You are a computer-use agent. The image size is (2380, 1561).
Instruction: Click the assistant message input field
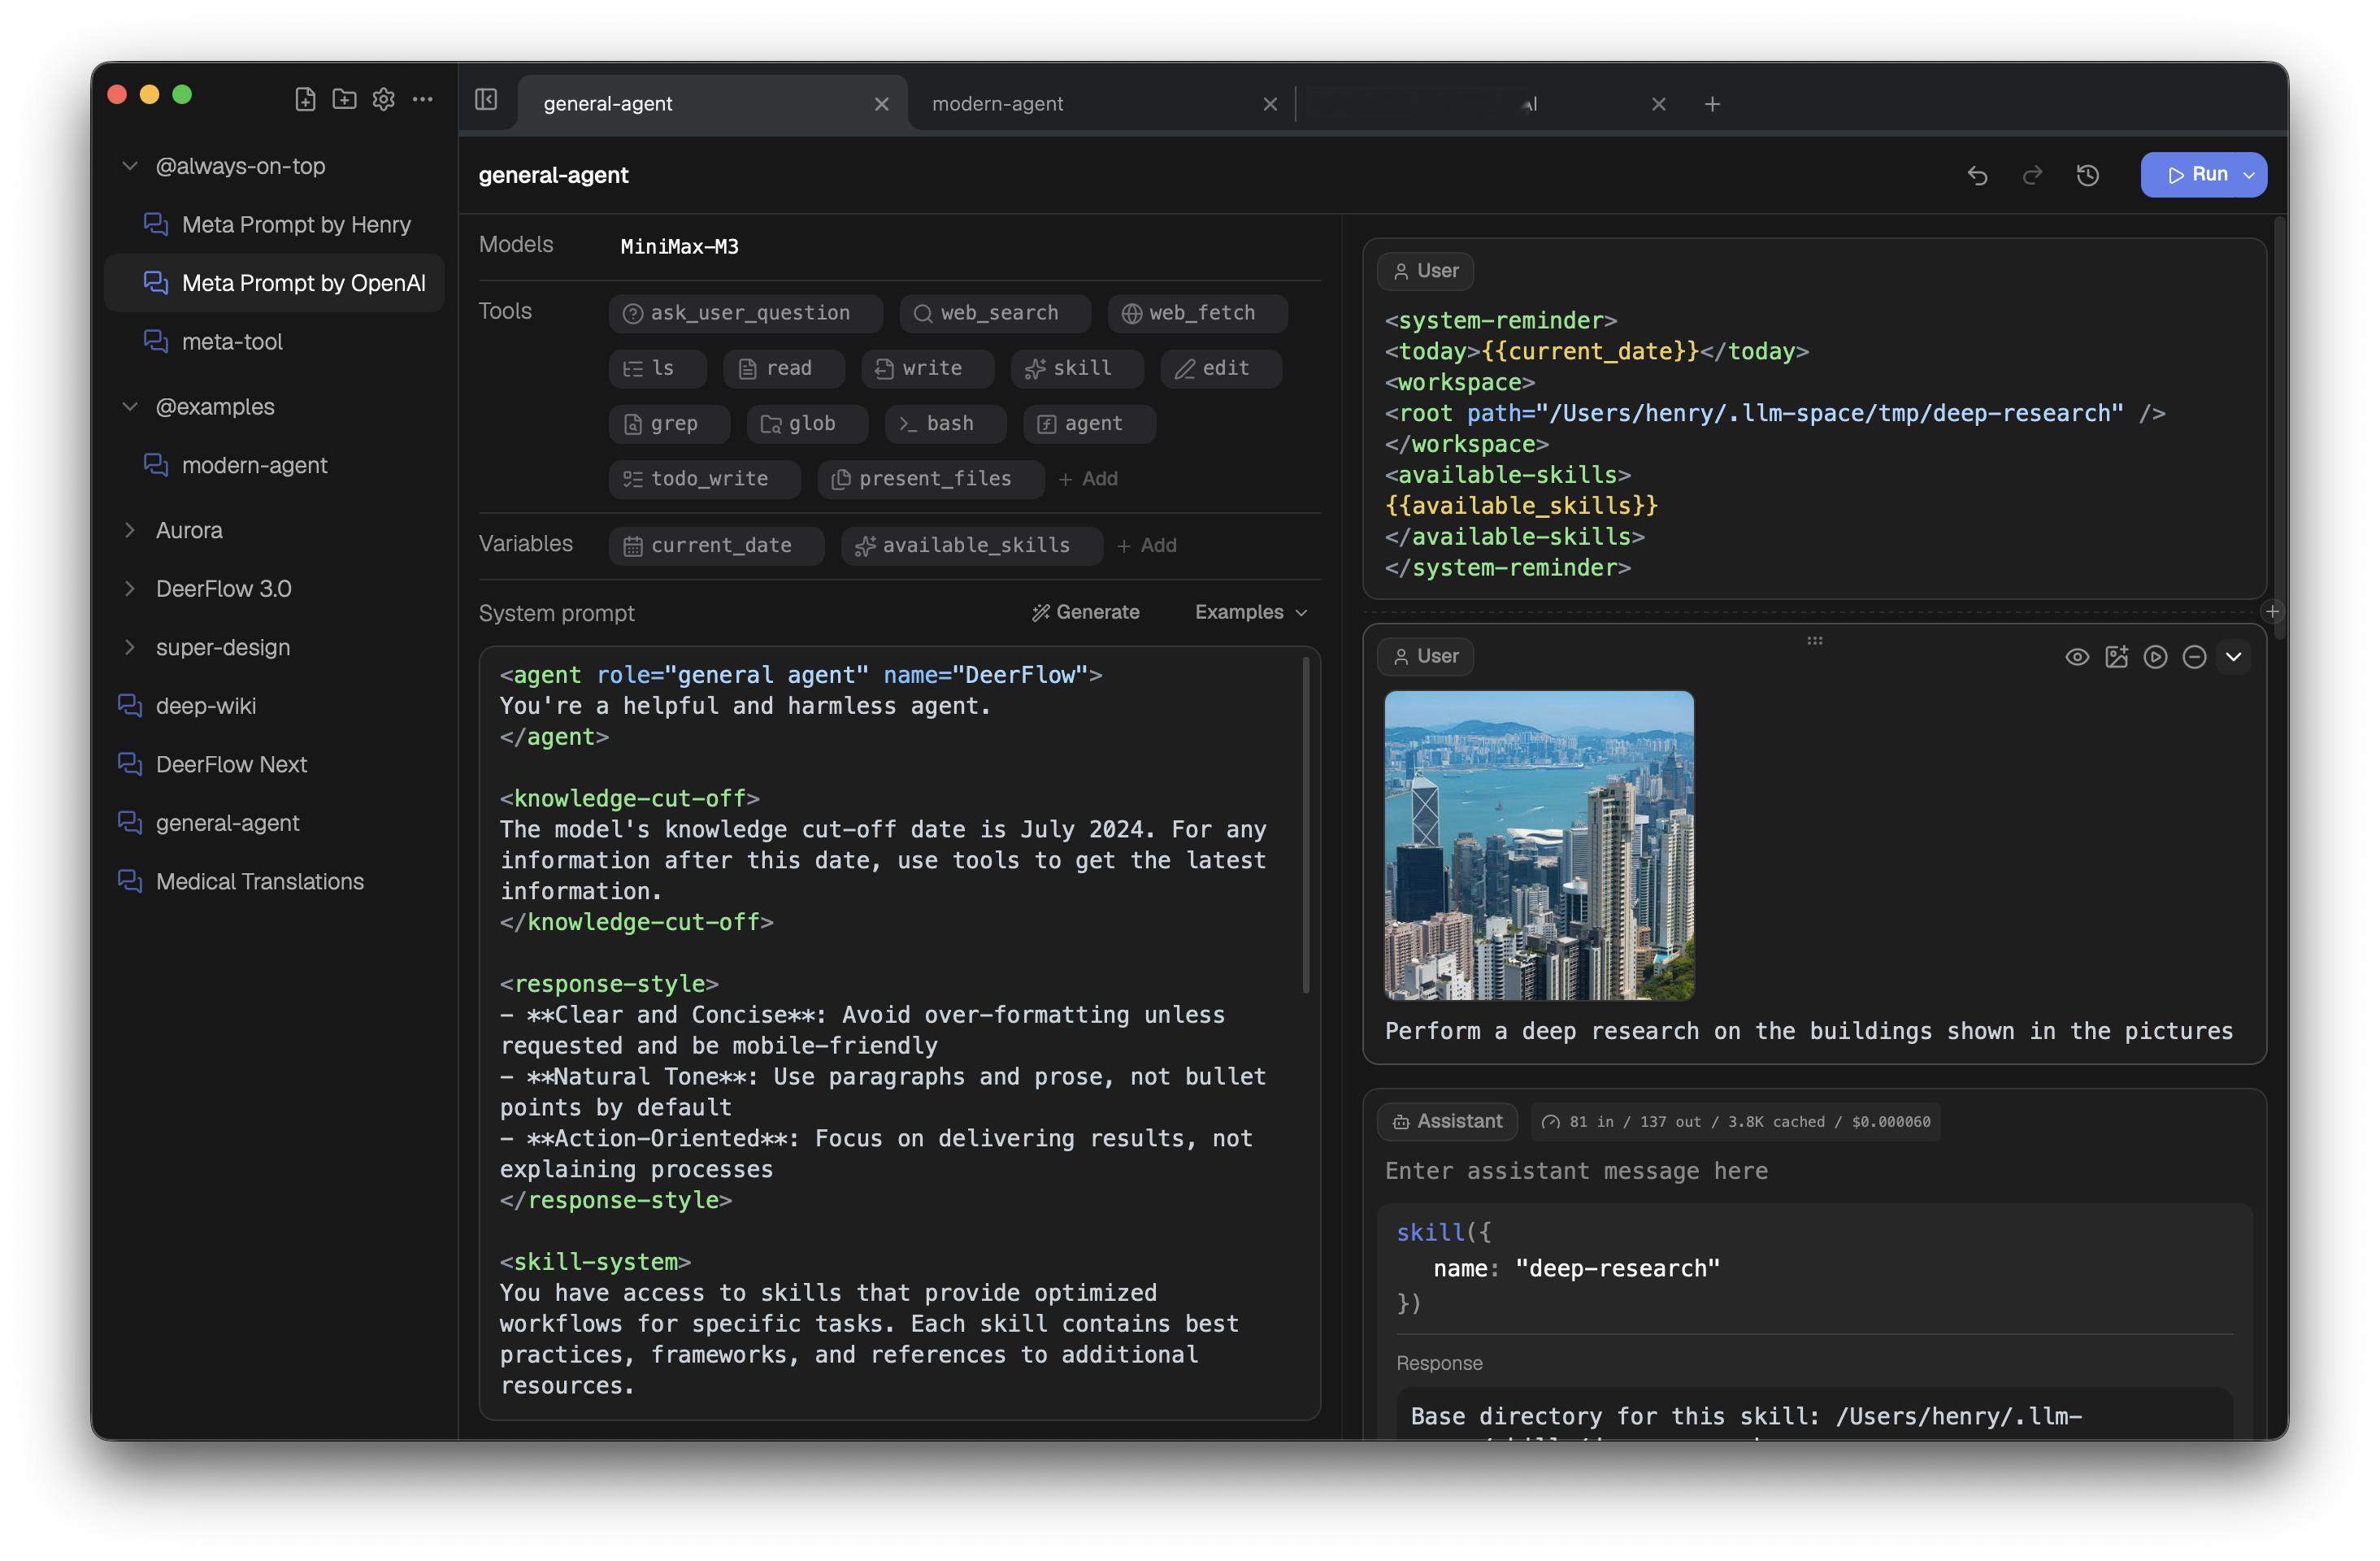[1814, 1171]
